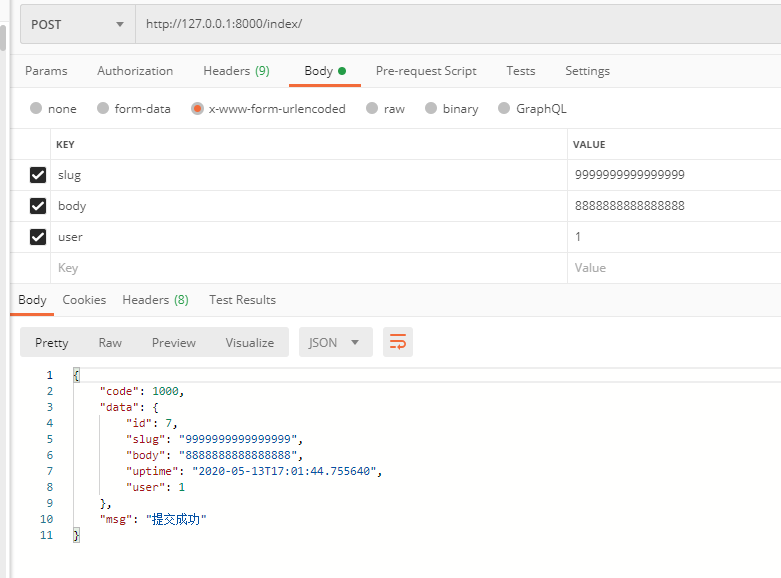The image size is (781, 578).
Task: Click the request URL field
Action: click(450, 24)
